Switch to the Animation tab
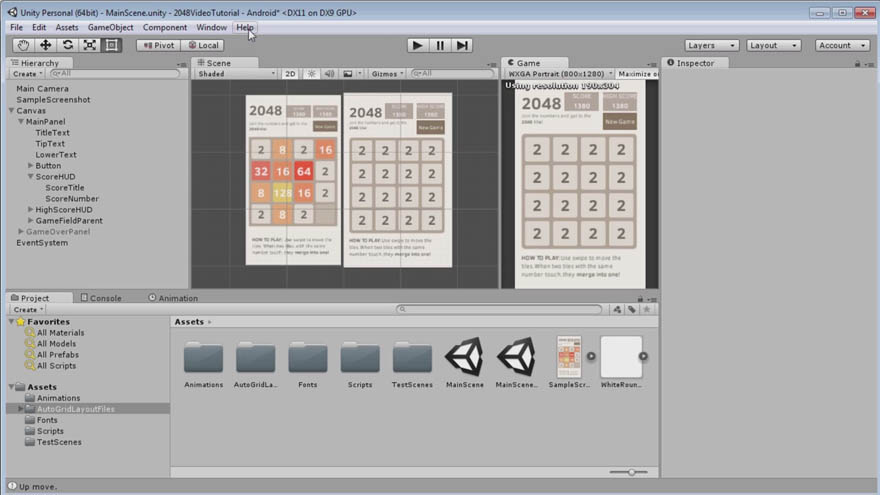The width and height of the screenshot is (880, 495). 173,298
